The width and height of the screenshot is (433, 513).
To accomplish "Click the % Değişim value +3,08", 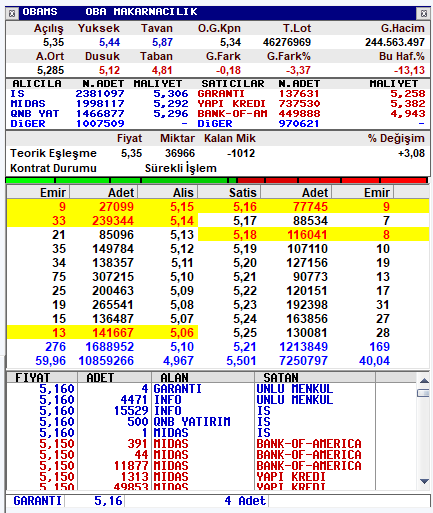I will pyautogui.click(x=411, y=153).
